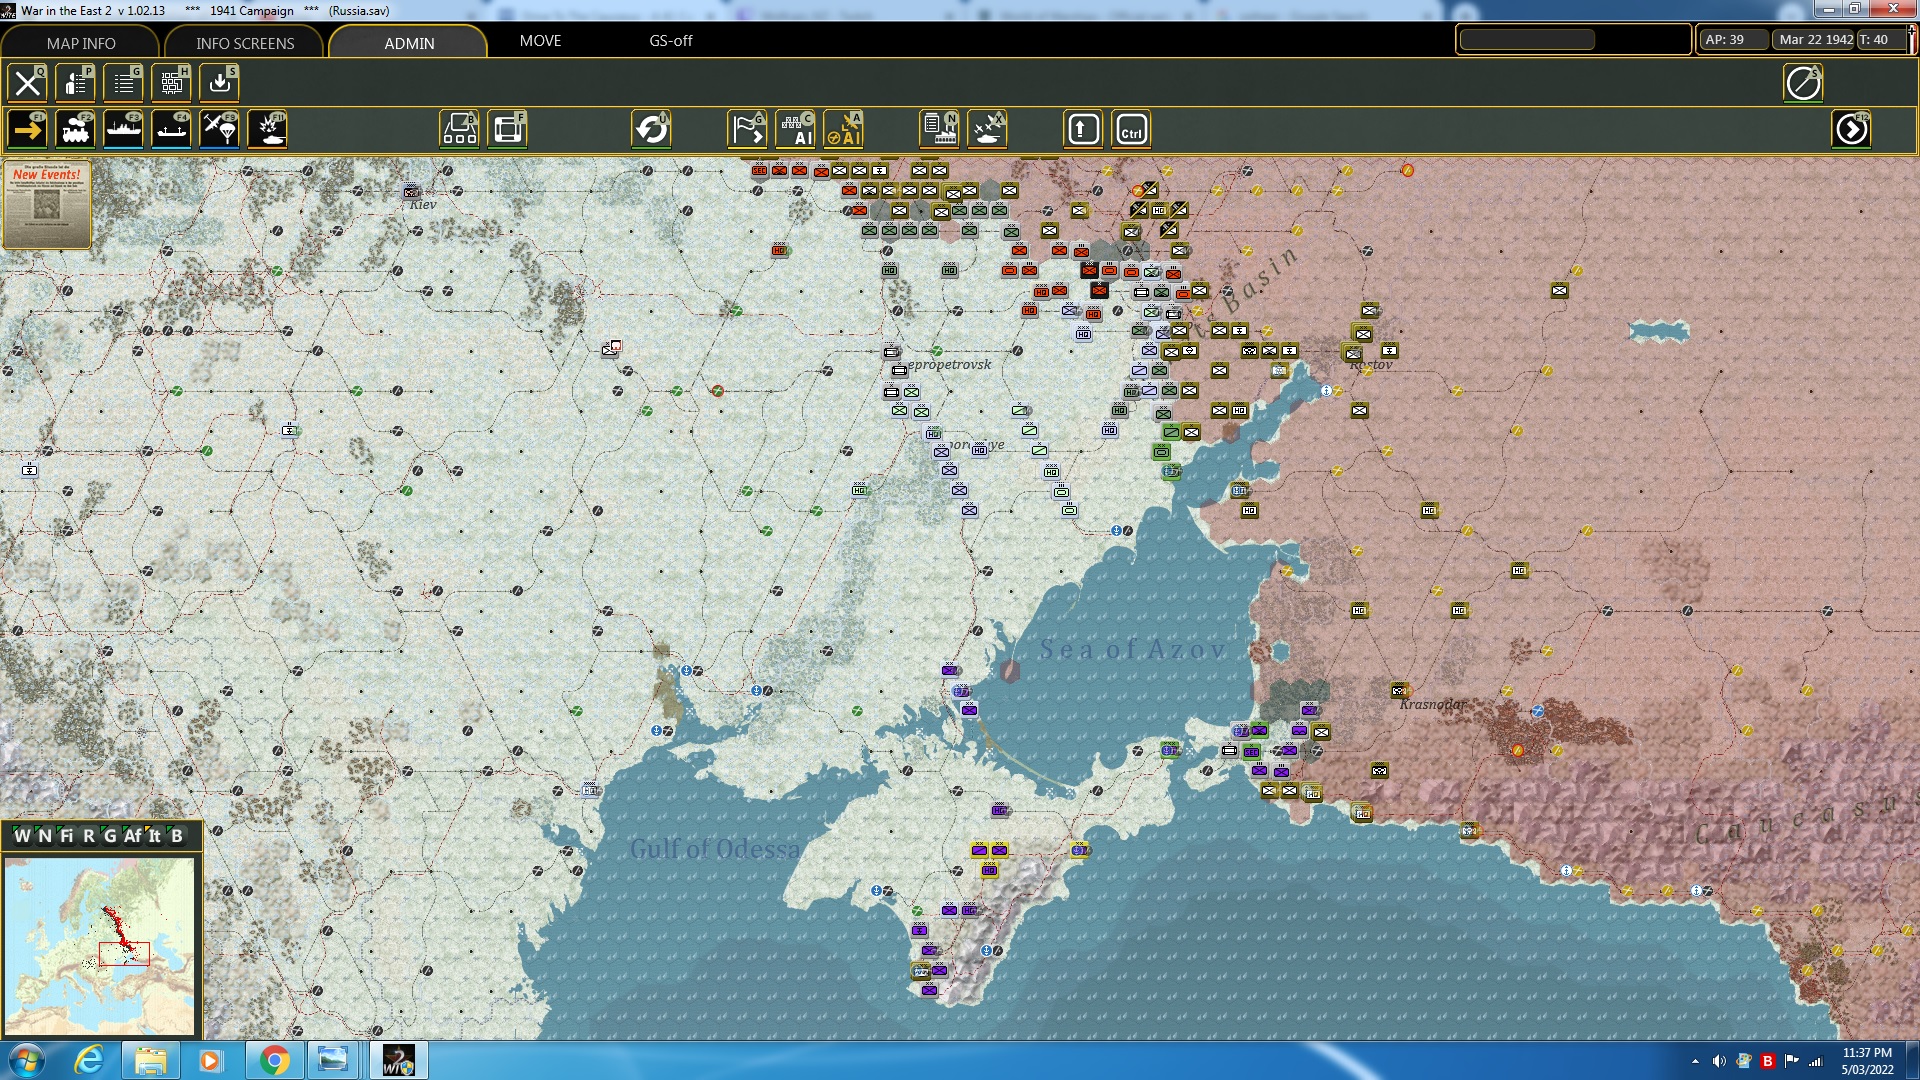Viewport: 1920px width, 1080px height.
Task: Click the Shift up-arrow key icon
Action: [x=1084, y=130]
